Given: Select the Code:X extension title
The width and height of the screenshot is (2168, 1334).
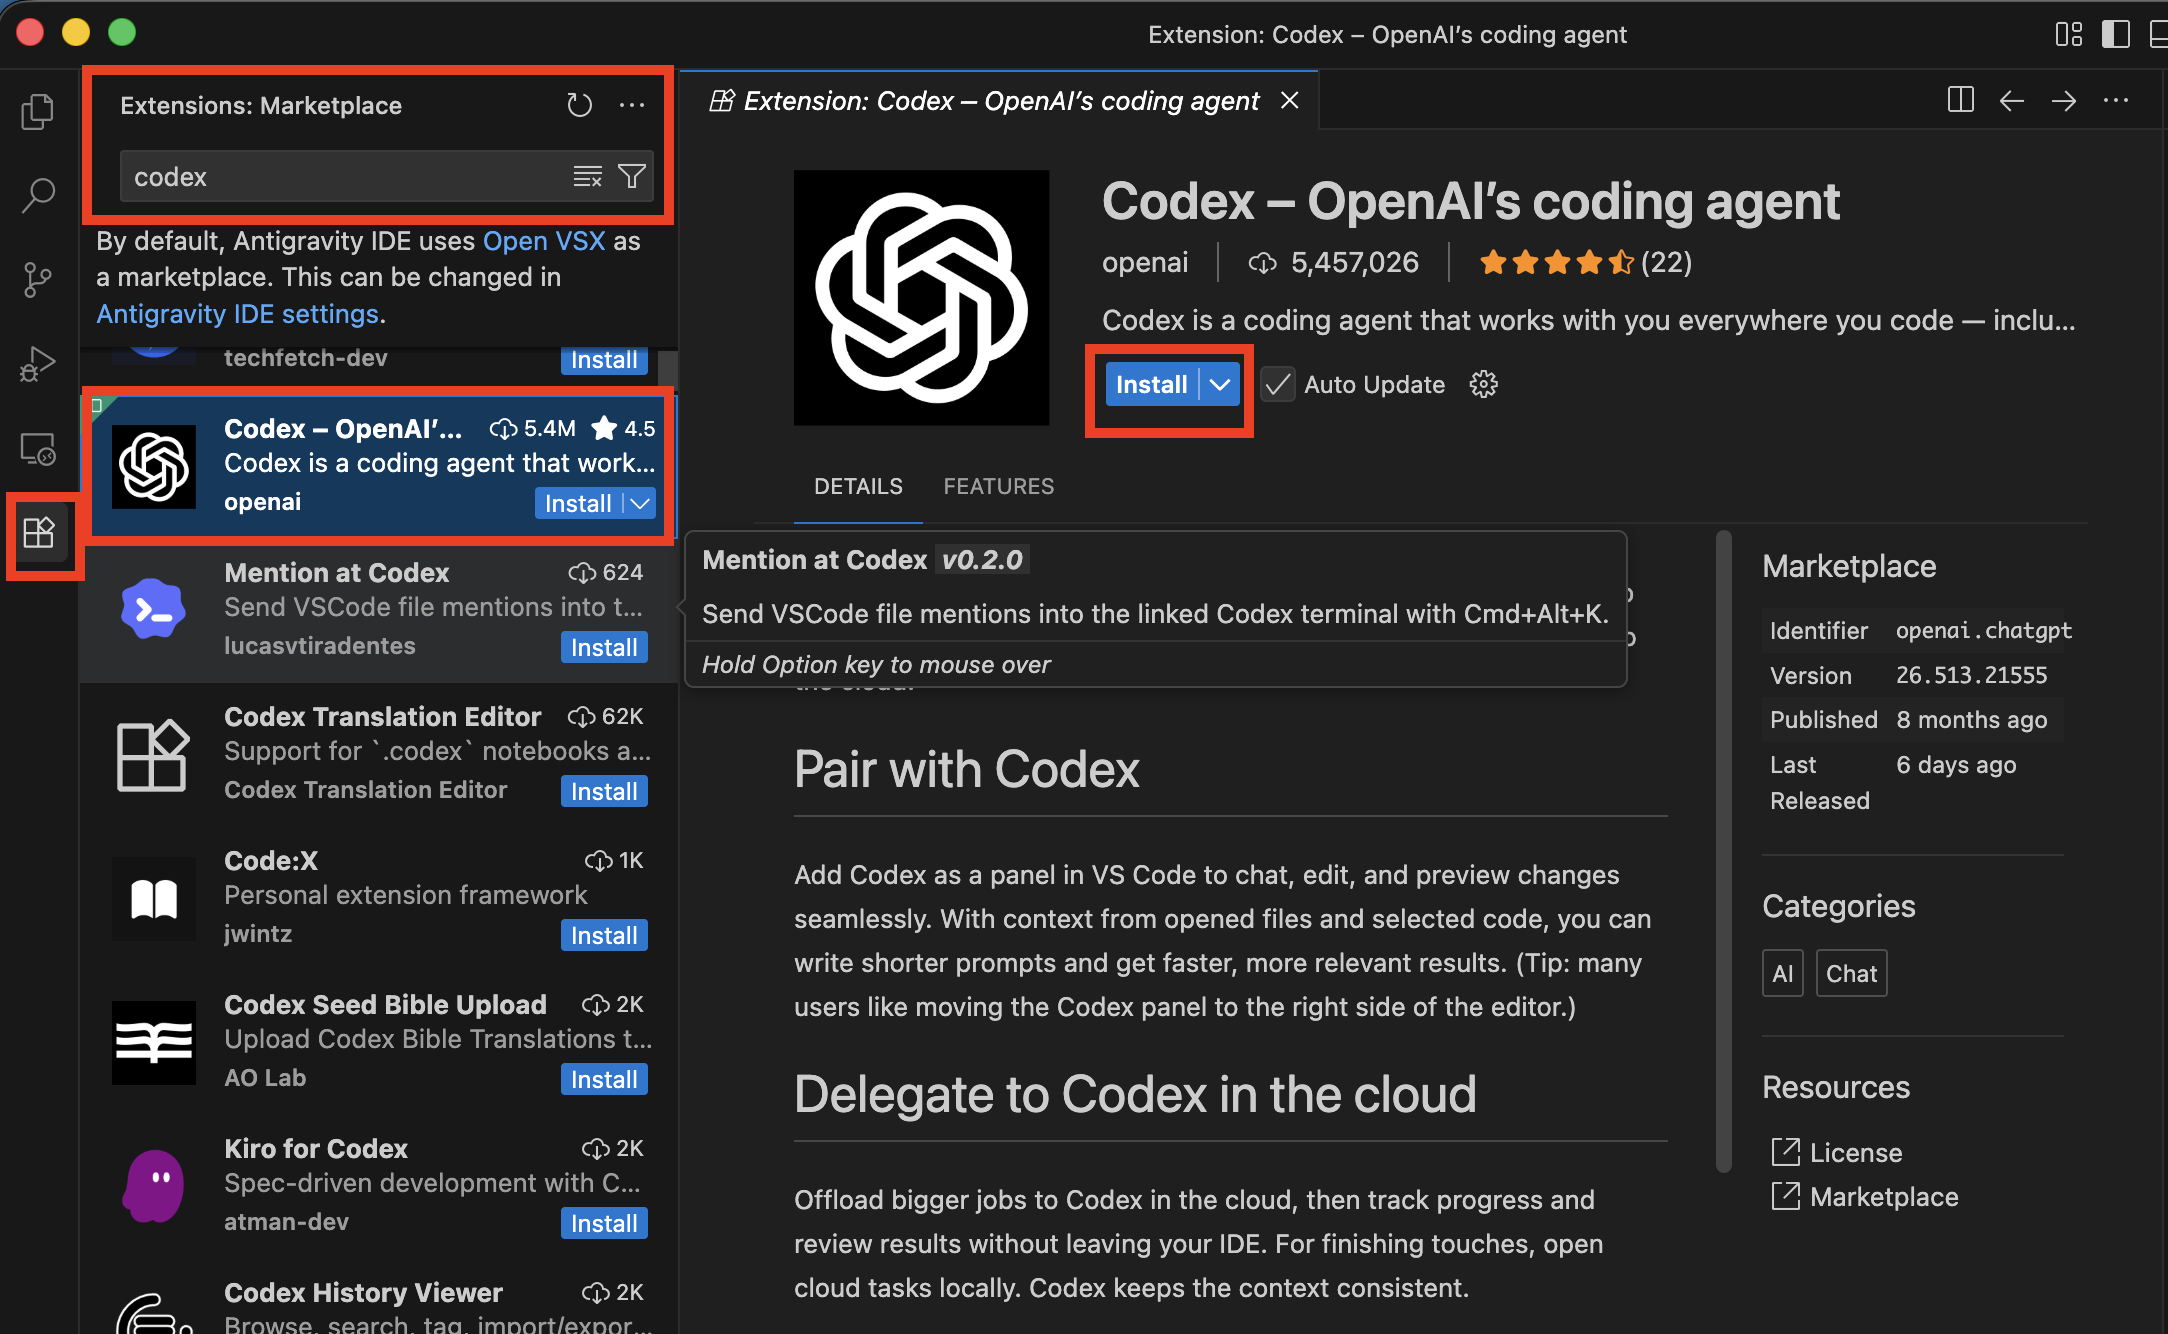Looking at the screenshot, I should tap(271, 861).
